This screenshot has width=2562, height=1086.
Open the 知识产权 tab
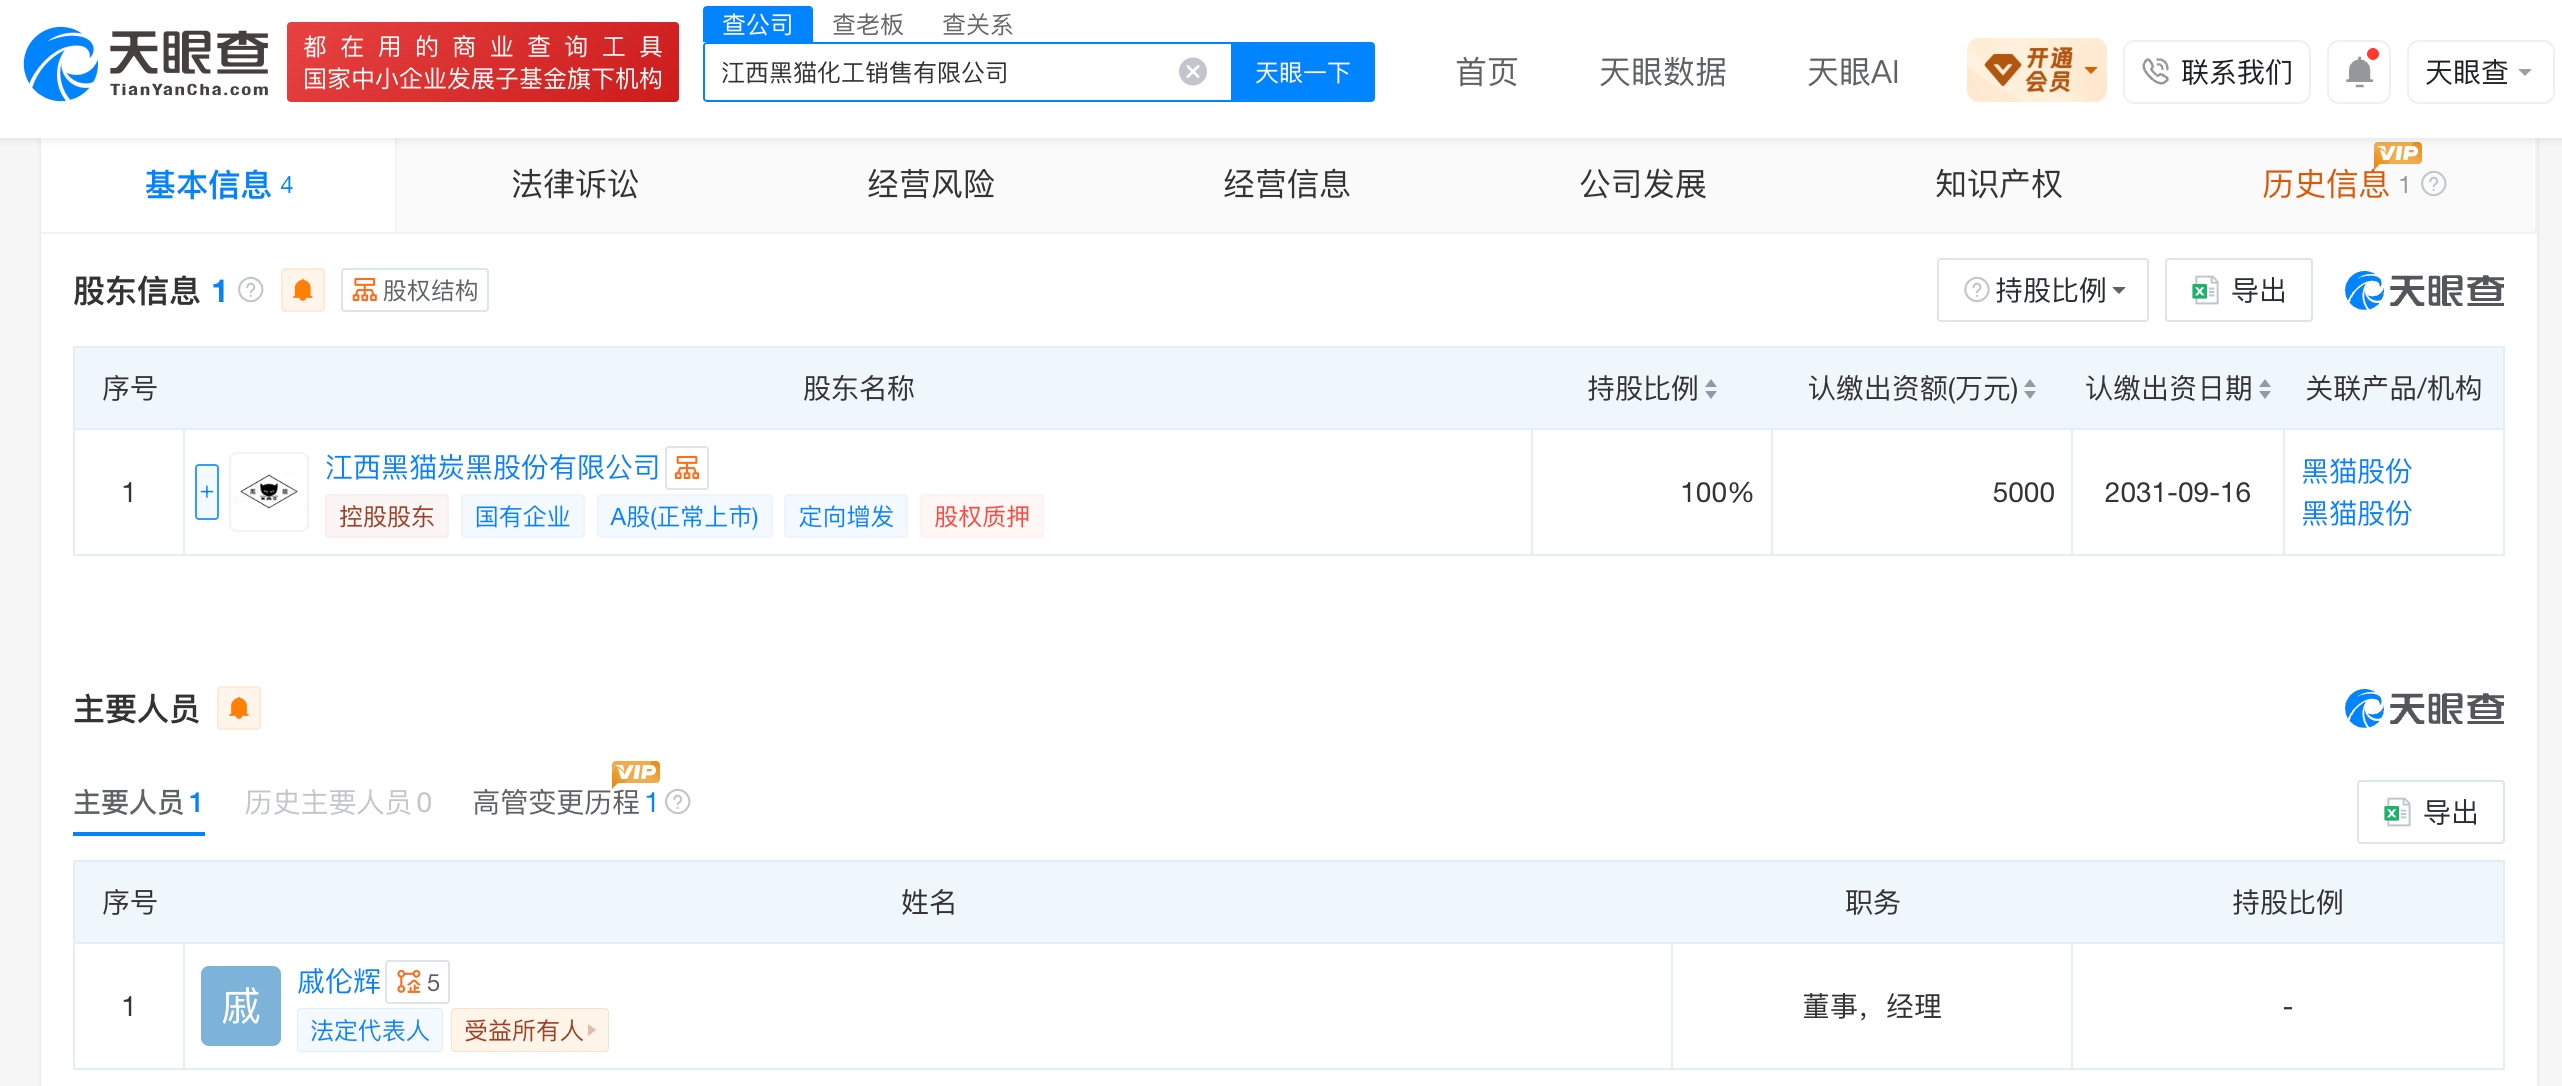coord(1999,184)
